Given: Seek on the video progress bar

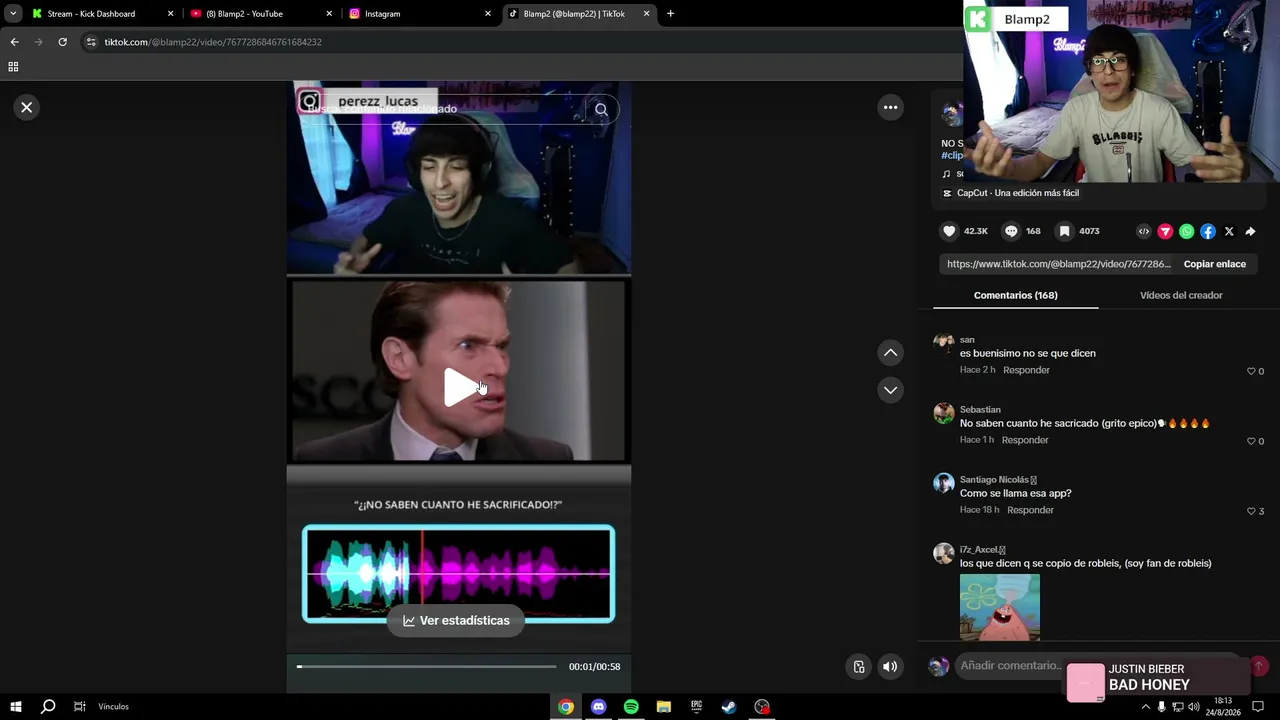Looking at the screenshot, I should click(426, 666).
